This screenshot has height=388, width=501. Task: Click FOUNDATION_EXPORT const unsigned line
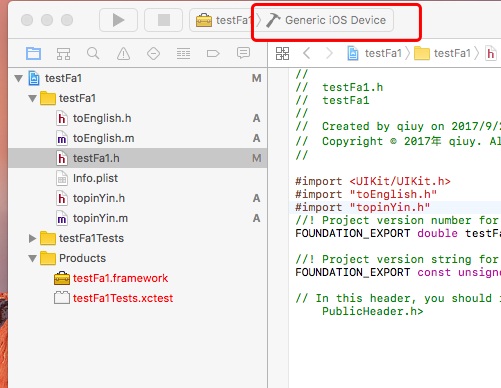pyautogui.click(x=398, y=272)
